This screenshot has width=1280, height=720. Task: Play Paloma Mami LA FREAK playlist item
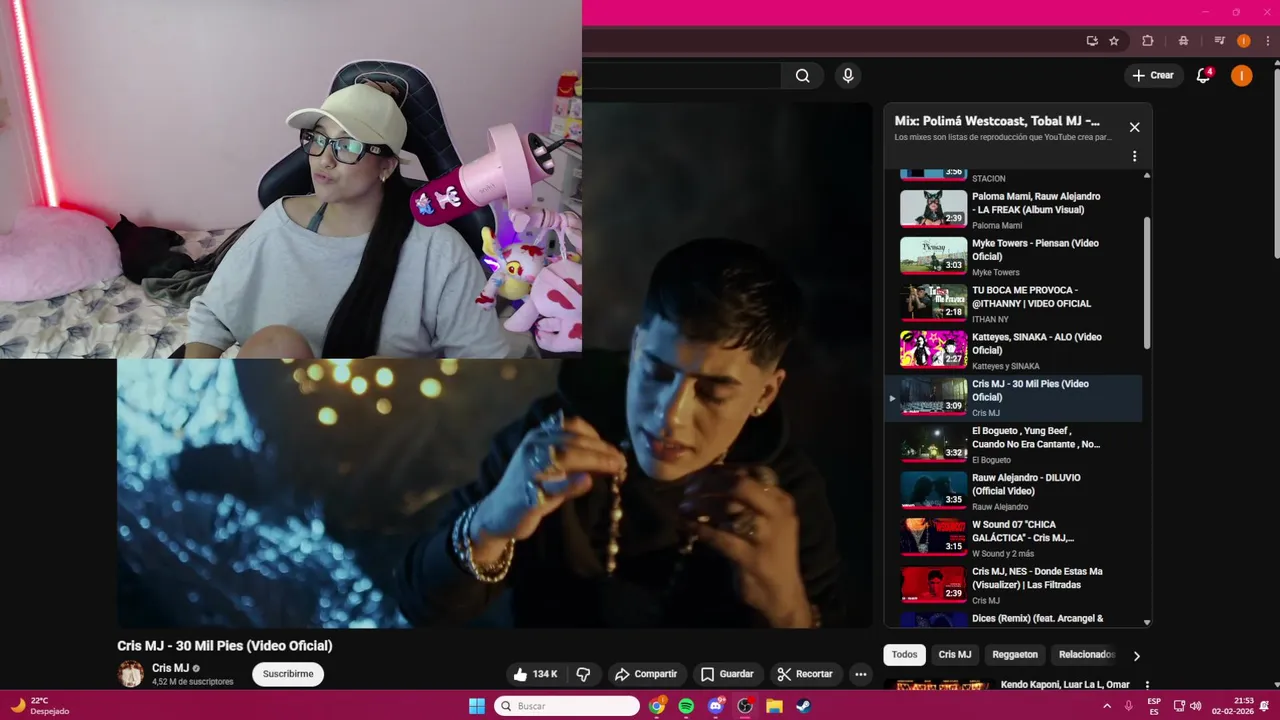[1014, 209]
